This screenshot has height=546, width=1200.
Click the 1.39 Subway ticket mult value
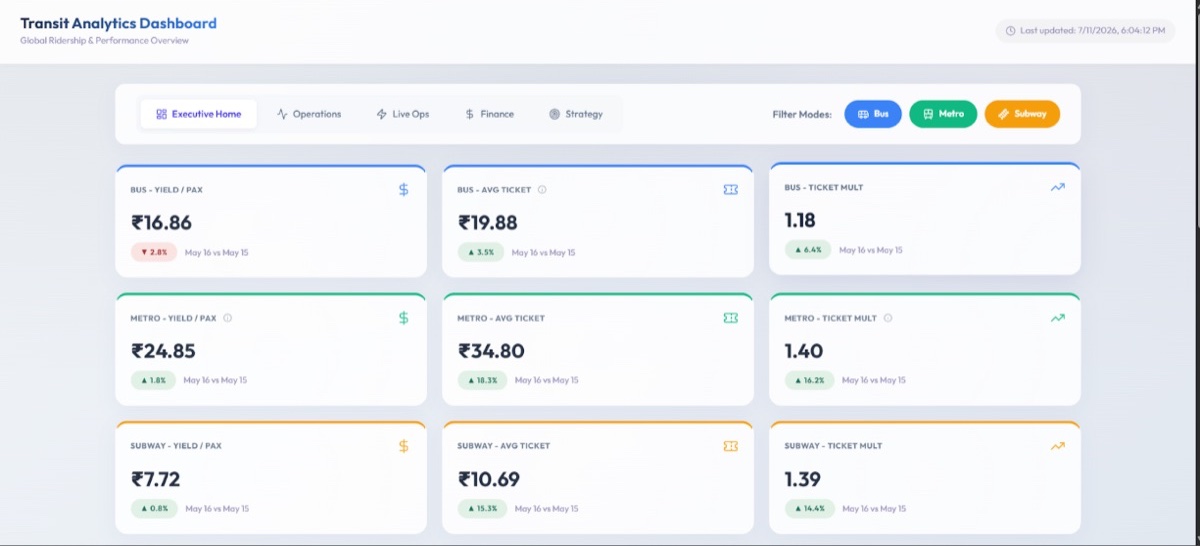coord(803,479)
